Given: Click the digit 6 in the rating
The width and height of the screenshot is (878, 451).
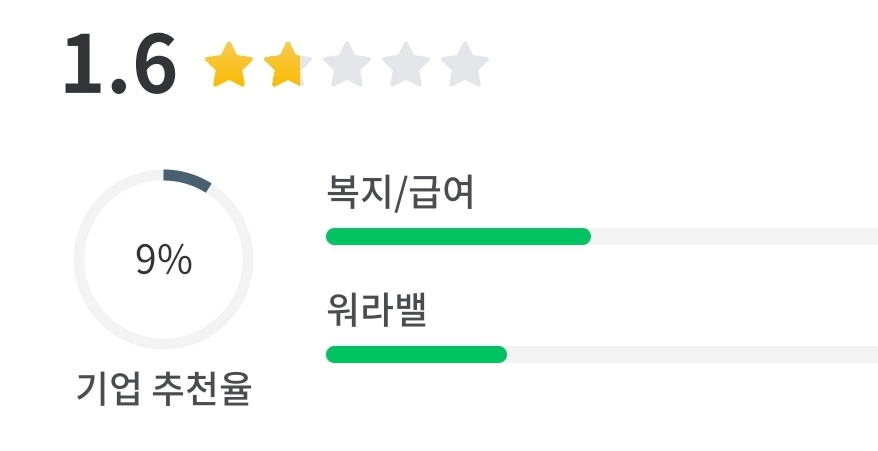Looking at the screenshot, I should pos(150,66).
